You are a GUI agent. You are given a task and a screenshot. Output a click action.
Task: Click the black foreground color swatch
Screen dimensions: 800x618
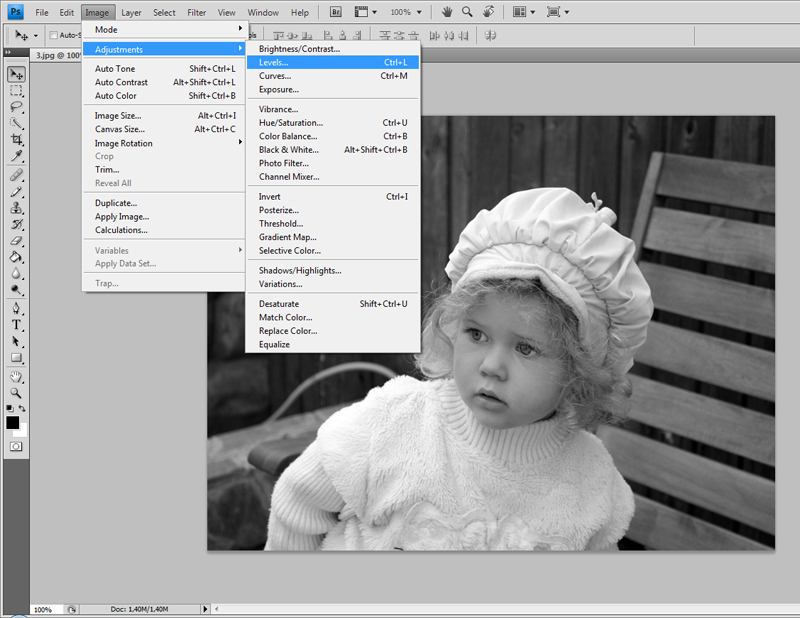click(x=13, y=422)
